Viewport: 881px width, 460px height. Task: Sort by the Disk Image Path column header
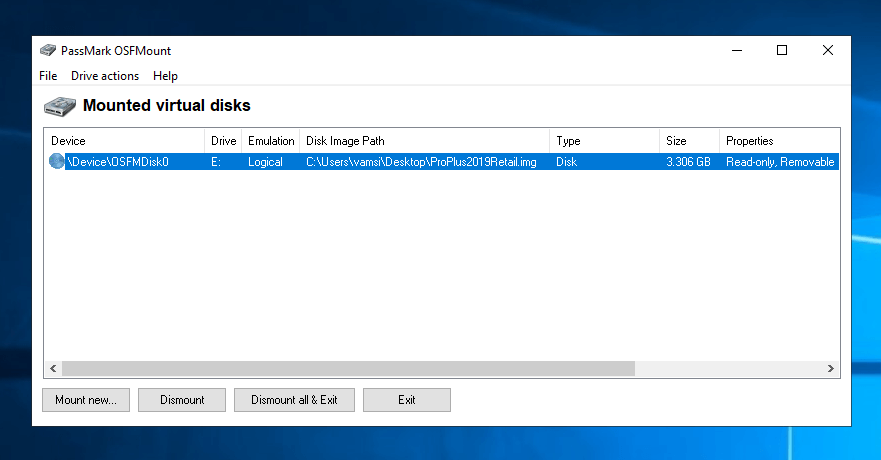(424, 140)
